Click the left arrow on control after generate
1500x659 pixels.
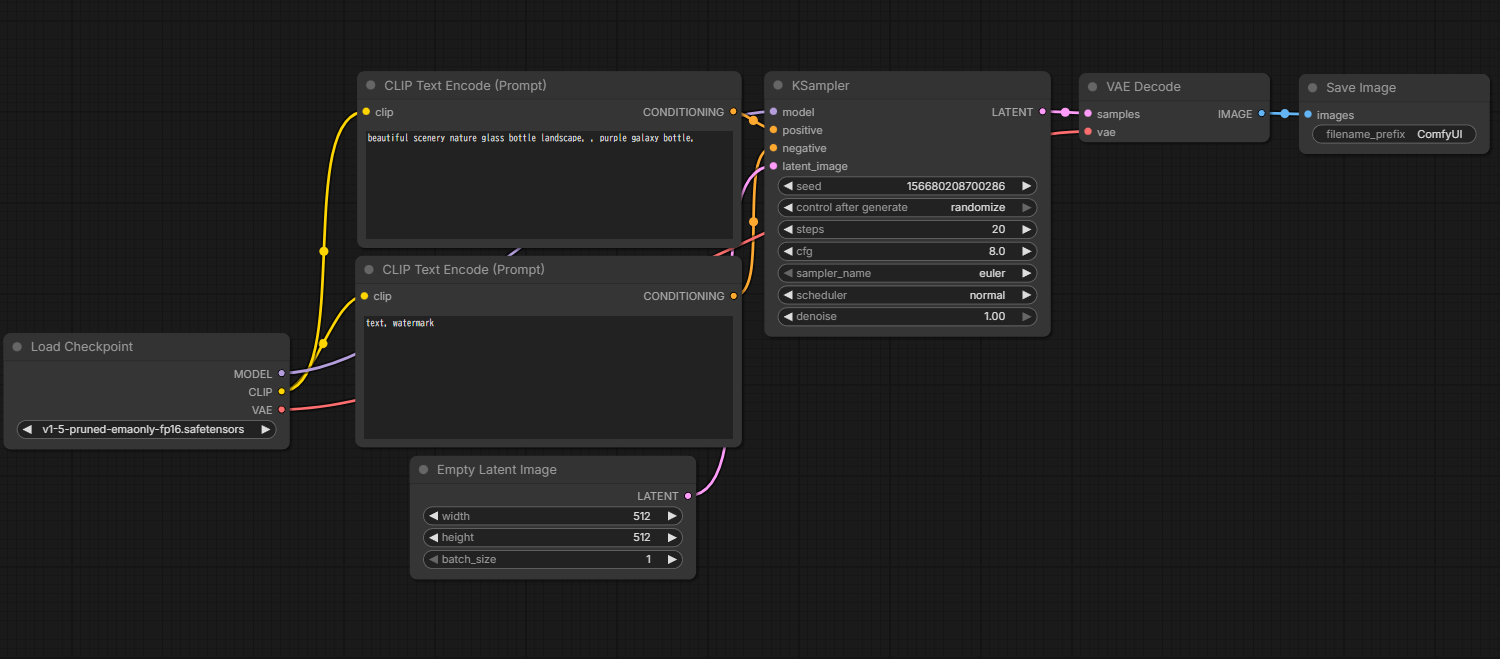click(788, 208)
